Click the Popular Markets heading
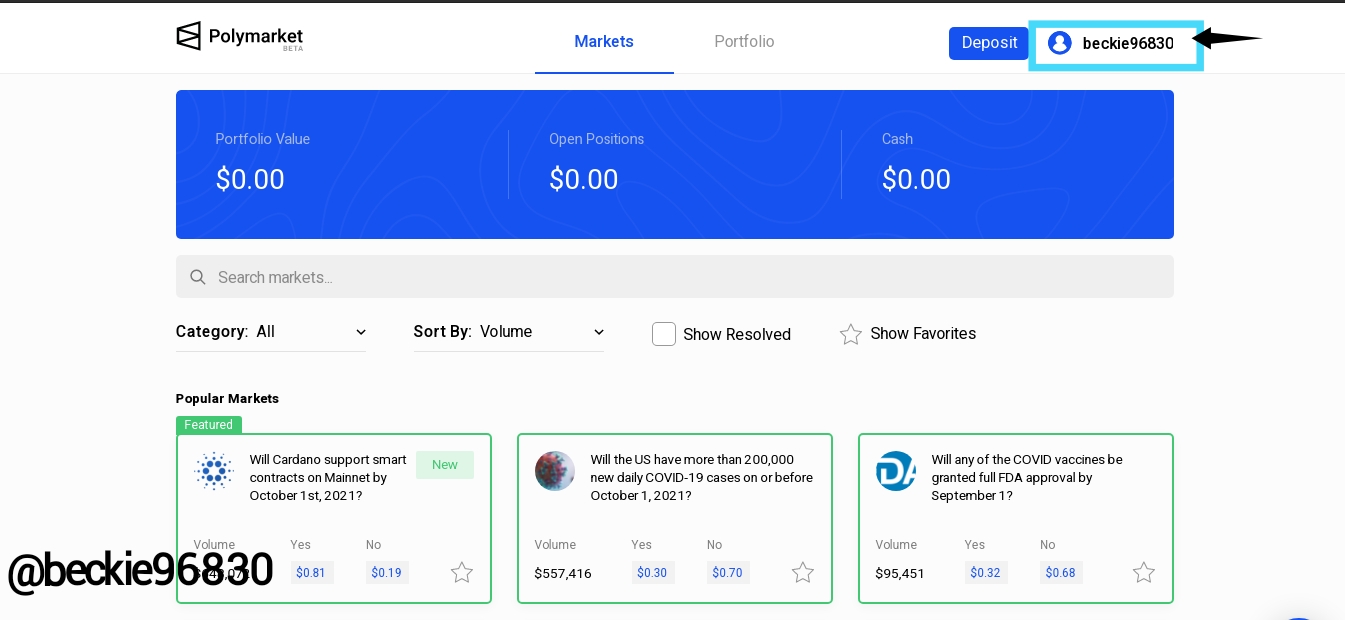This screenshot has height=620, width=1345. 227,398
